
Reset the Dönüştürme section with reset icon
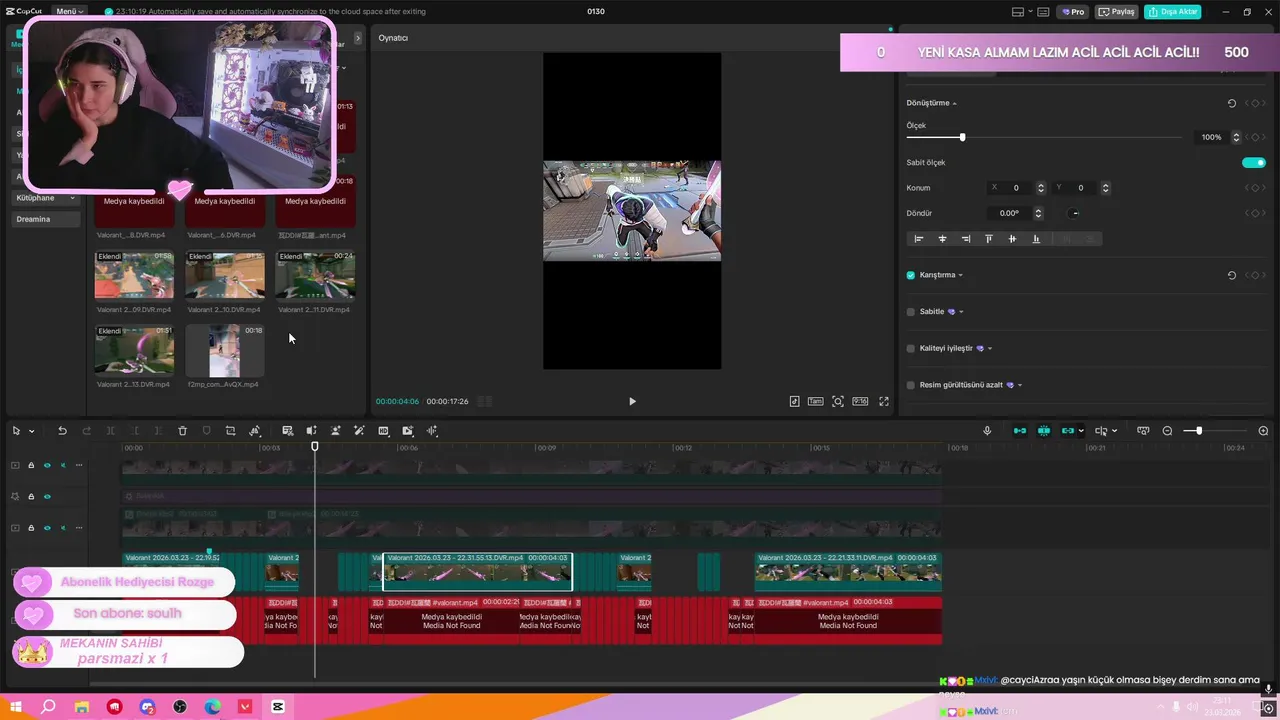tap(1232, 103)
